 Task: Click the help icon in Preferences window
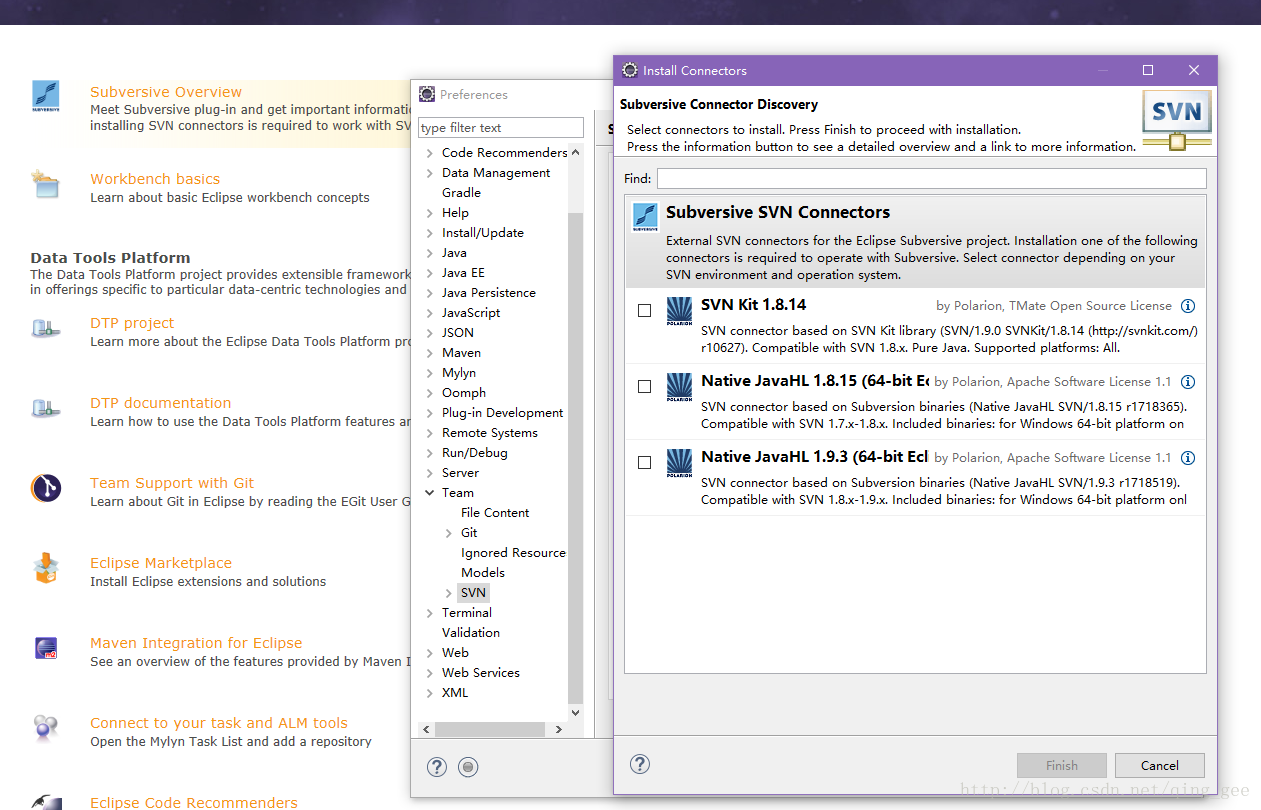tap(437, 767)
